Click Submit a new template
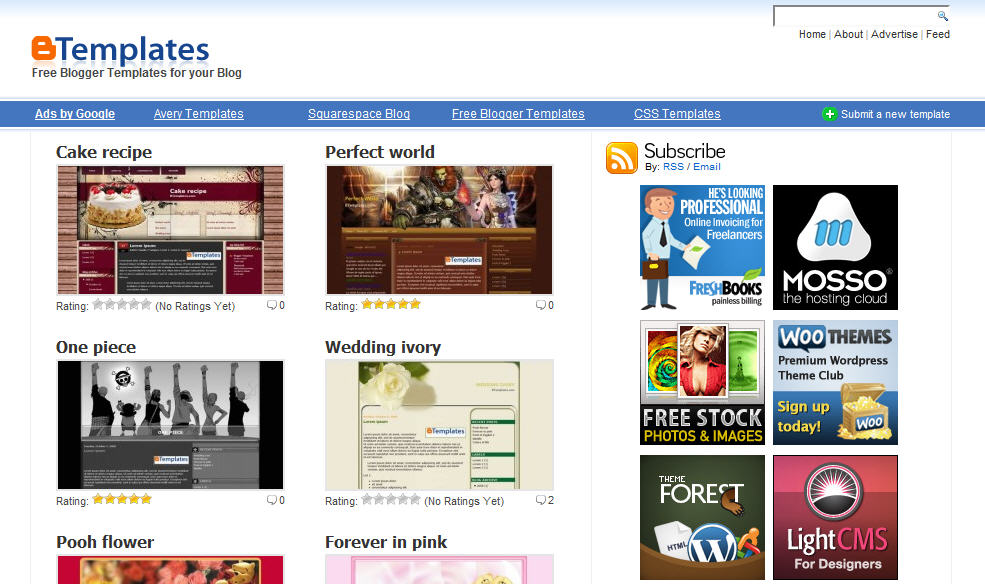Screen dimensions: 985x584 895,114
